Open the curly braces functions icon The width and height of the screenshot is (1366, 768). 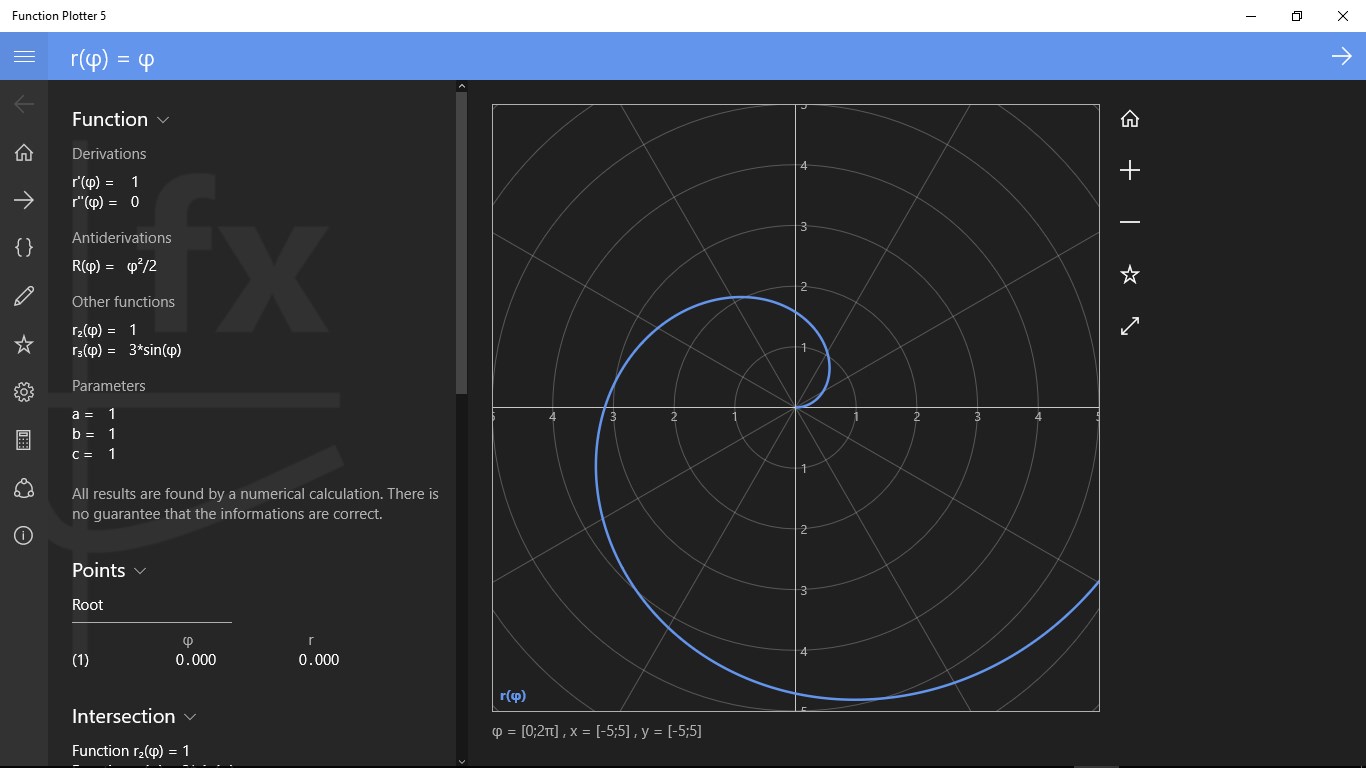coord(24,248)
